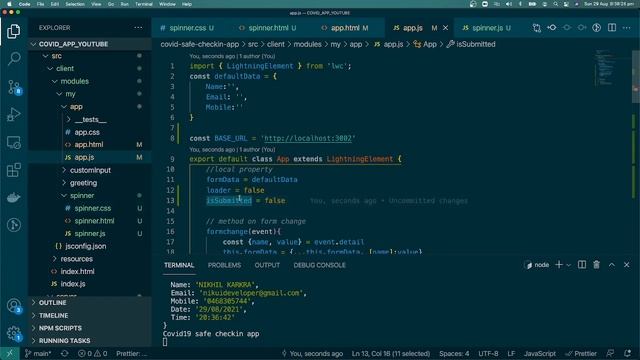Click the main branch in status bar
This screenshot has width=640, height=360.
pyautogui.click(x=38, y=353)
